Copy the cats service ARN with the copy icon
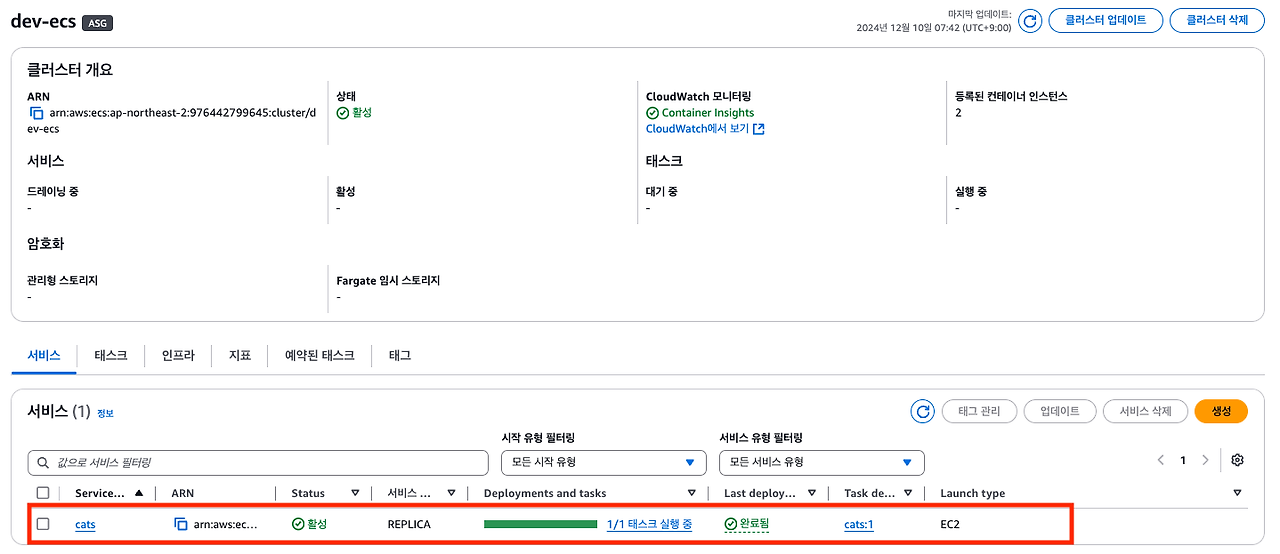The width and height of the screenshot is (1280, 554). 181,524
